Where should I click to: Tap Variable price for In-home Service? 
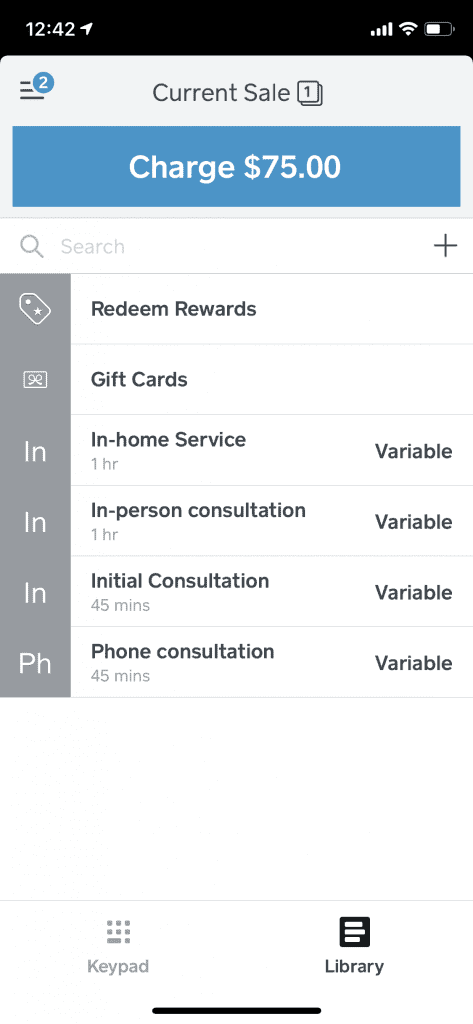tap(414, 451)
